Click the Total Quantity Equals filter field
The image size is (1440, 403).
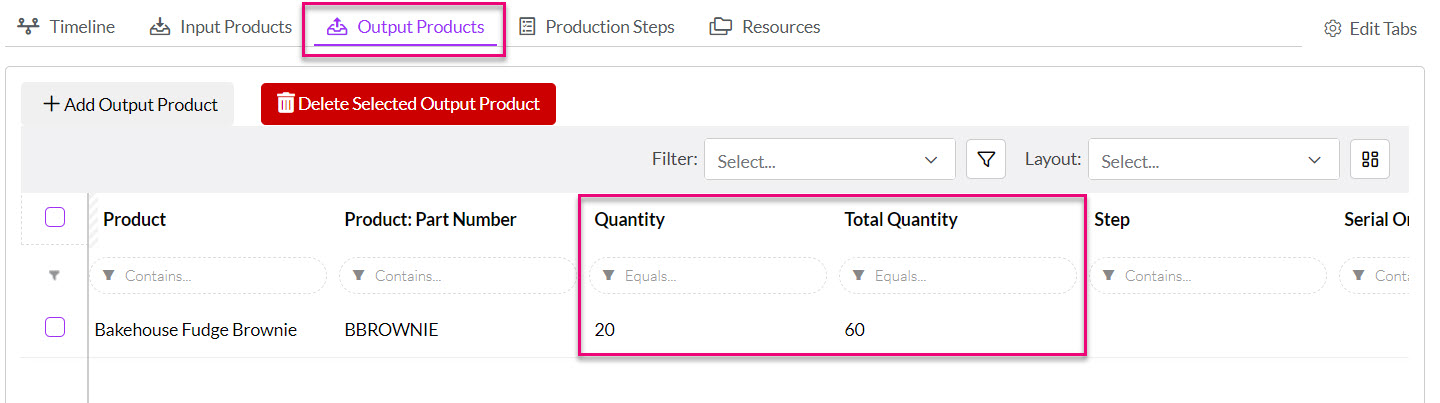tap(958, 275)
